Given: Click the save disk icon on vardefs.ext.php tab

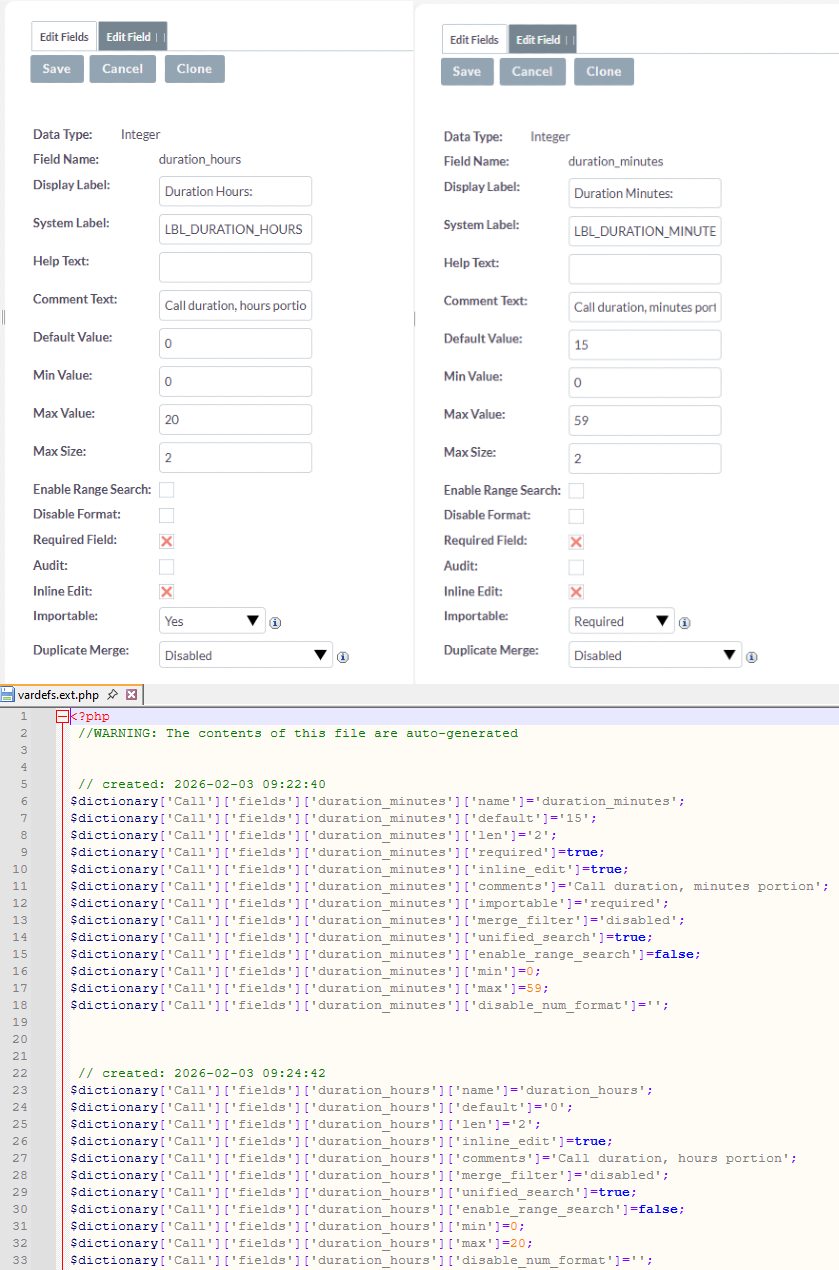Looking at the screenshot, I should click(x=9, y=694).
